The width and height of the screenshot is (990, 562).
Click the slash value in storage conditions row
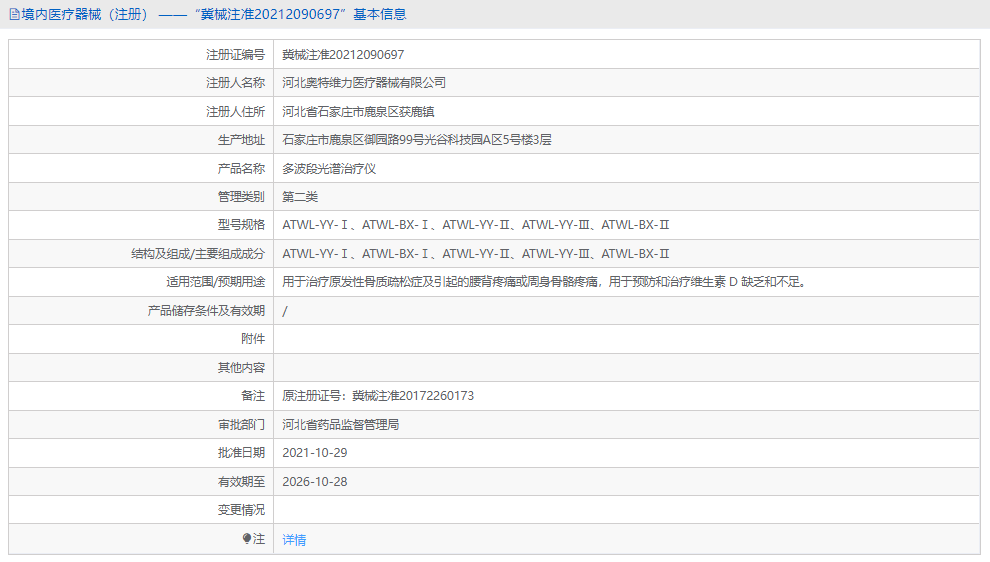[285, 311]
